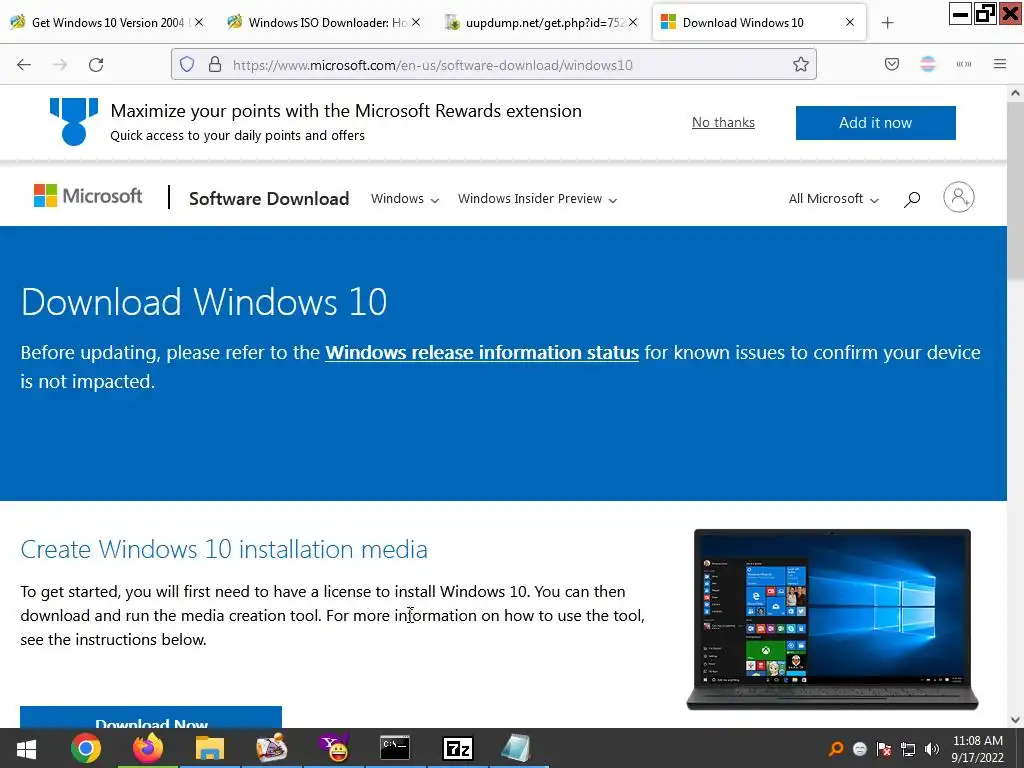The height and width of the screenshot is (768, 1024).
Task: Expand the All Microsoft menu
Action: [833, 199]
